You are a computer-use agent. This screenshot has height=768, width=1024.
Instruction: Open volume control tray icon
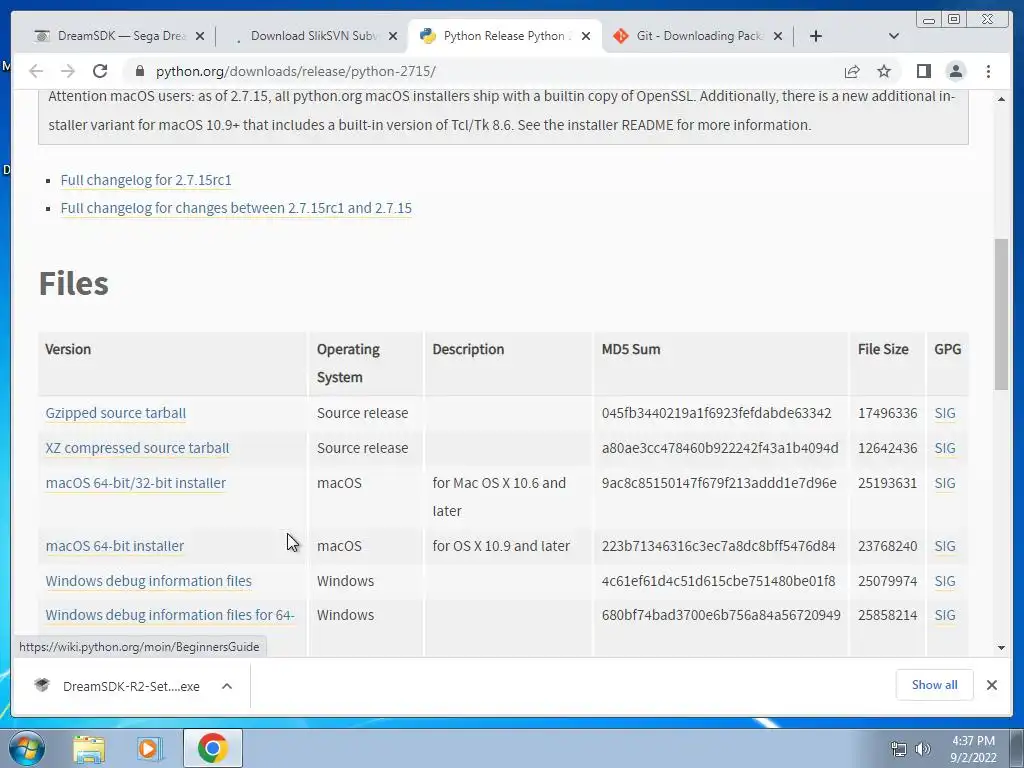[x=922, y=749]
